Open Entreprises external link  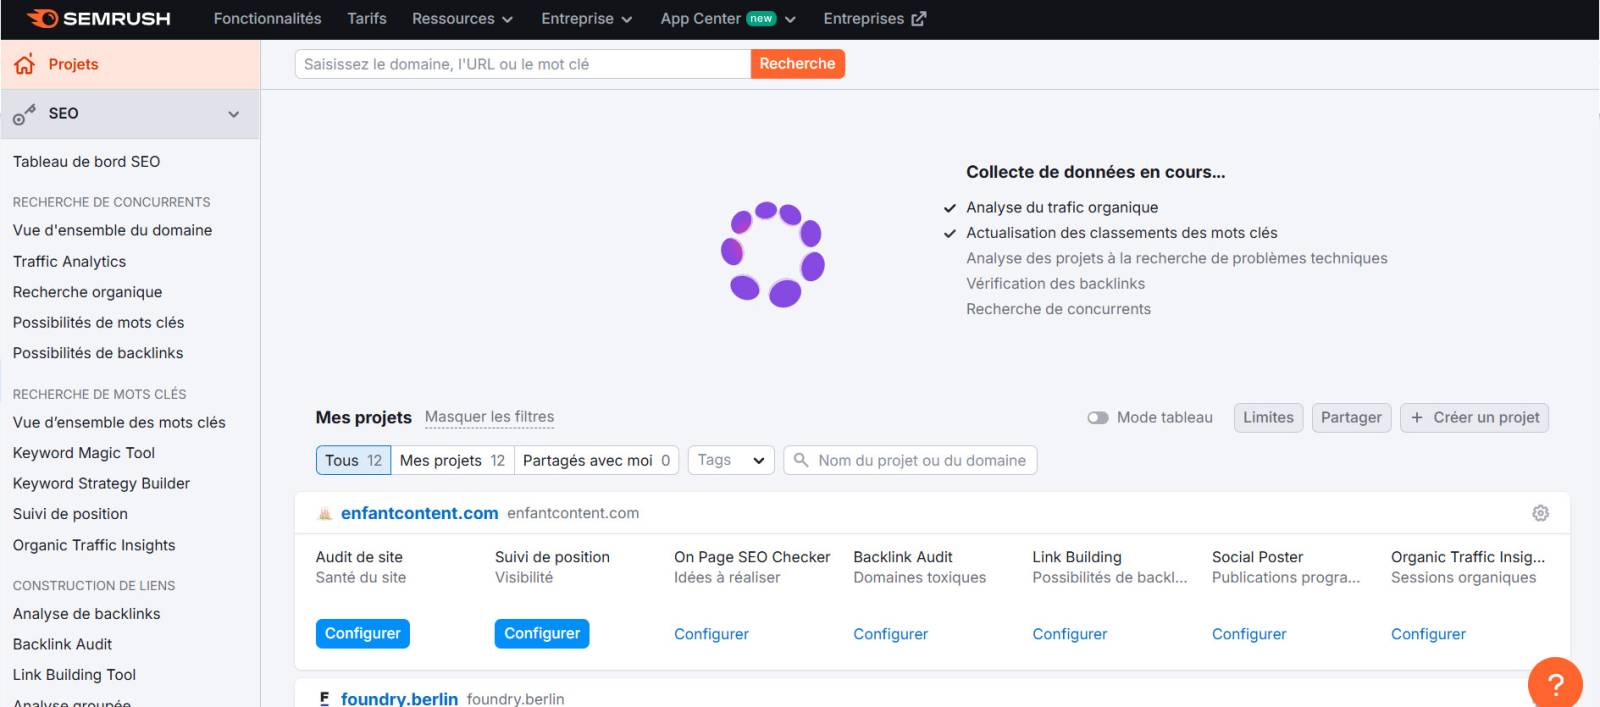coord(874,18)
